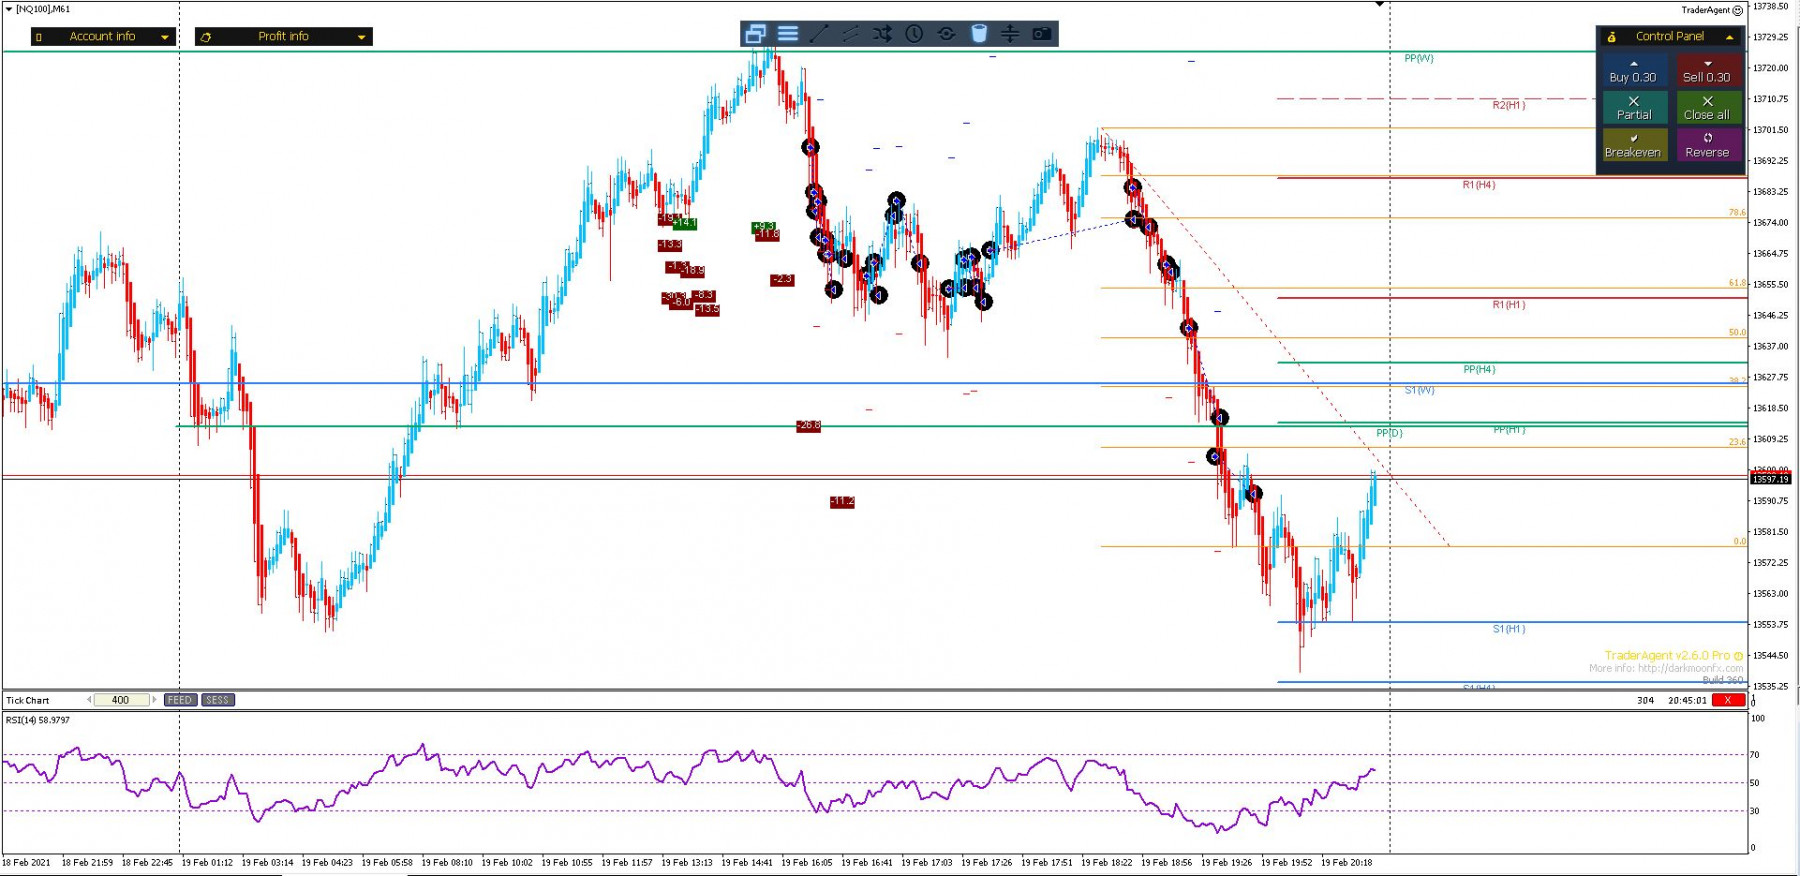Click the shuffle arrows toolbar icon
The width and height of the screenshot is (1800, 876).
tap(882, 34)
